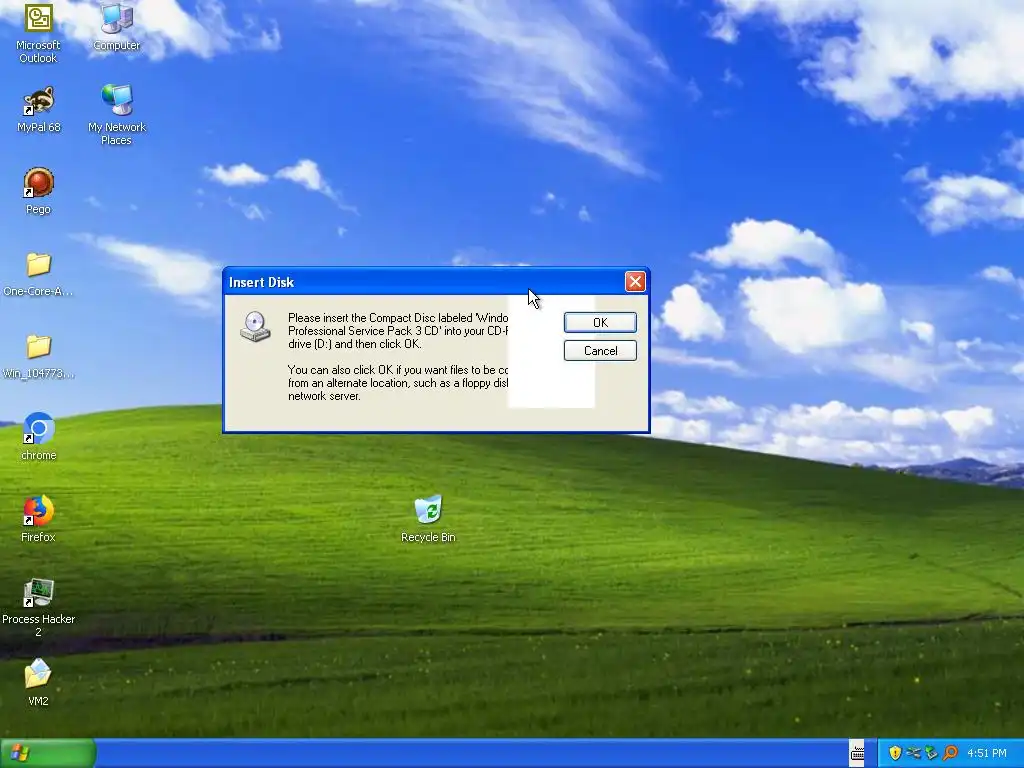Select the chrome shortcut icon
The image size is (1024, 768).
click(38, 437)
